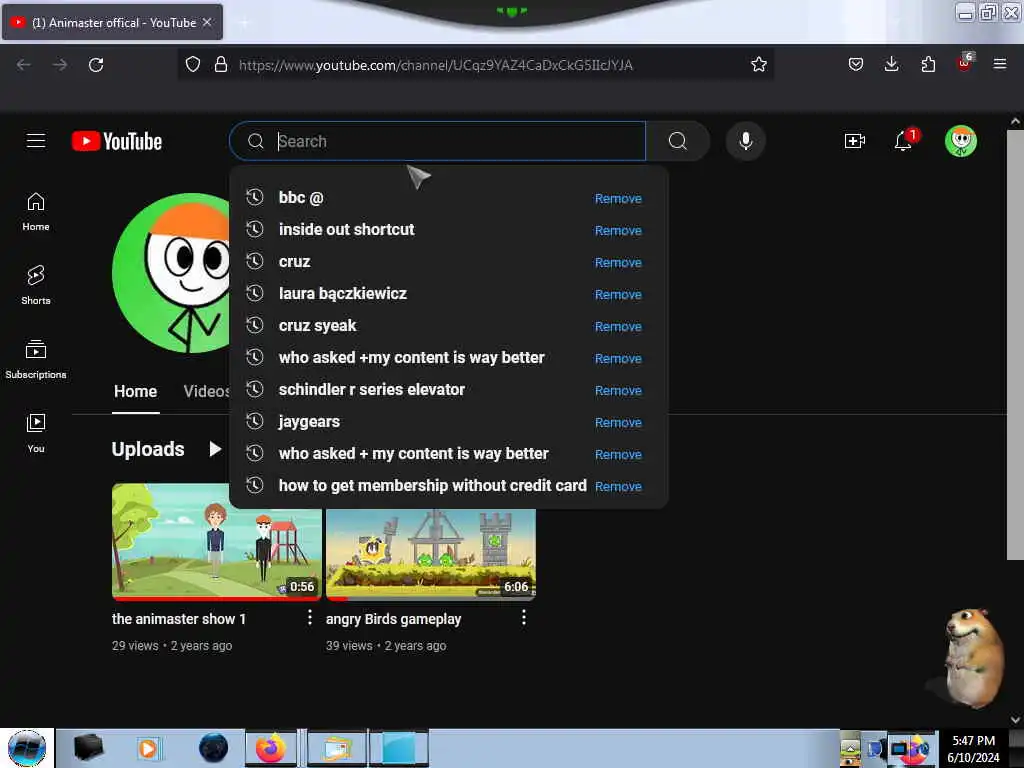This screenshot has height=768, width=1024.
Task: Go to Home in sidebar
Action: (36, 212)
